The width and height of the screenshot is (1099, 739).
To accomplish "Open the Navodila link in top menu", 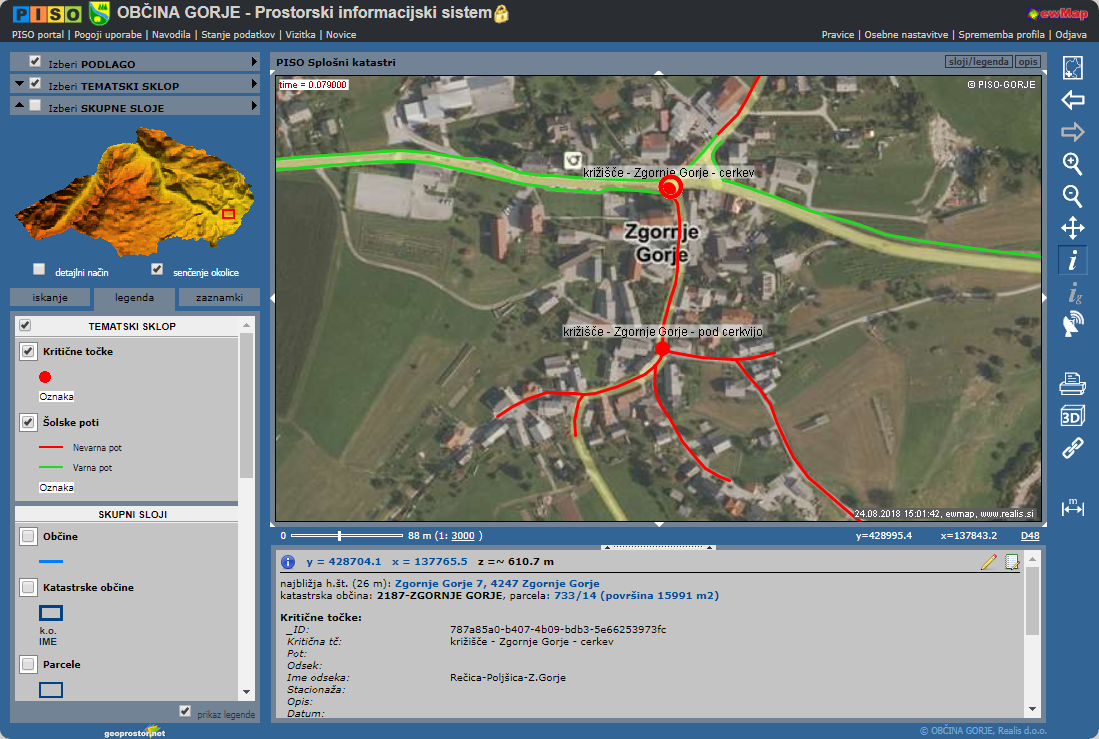I will [x=172, y=34].
